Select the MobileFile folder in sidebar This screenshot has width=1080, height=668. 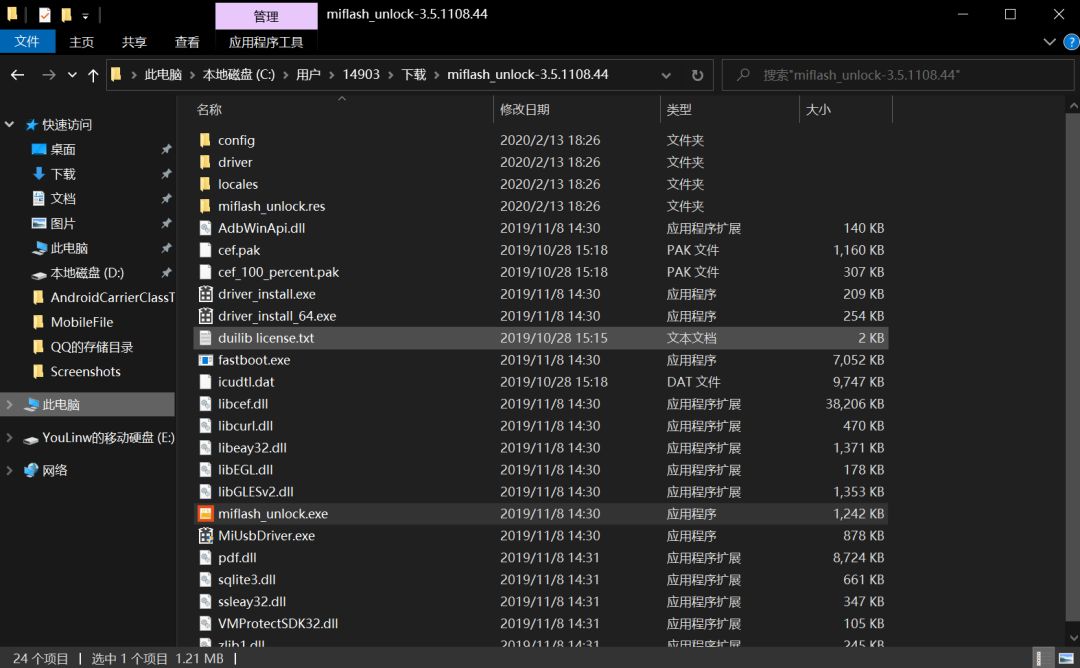(x=82, y=322)
